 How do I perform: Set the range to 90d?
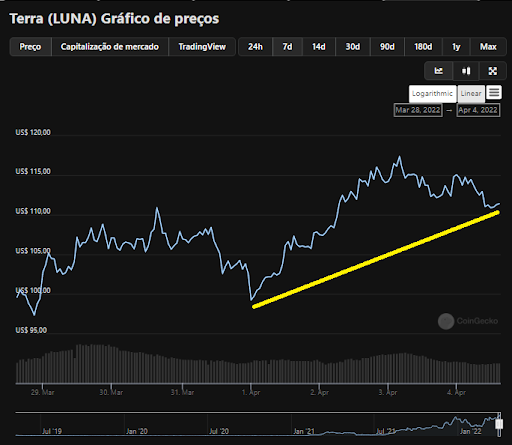(387, 47)
